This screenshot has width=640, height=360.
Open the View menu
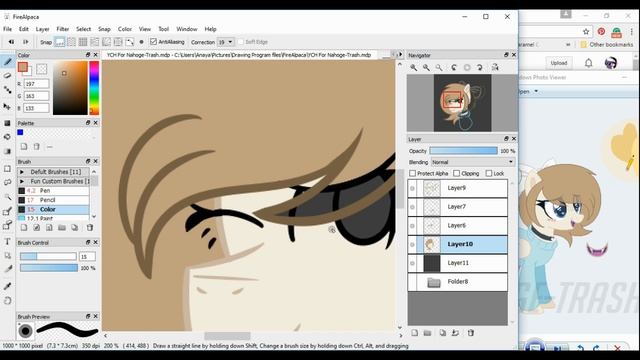tap(144, 29)
